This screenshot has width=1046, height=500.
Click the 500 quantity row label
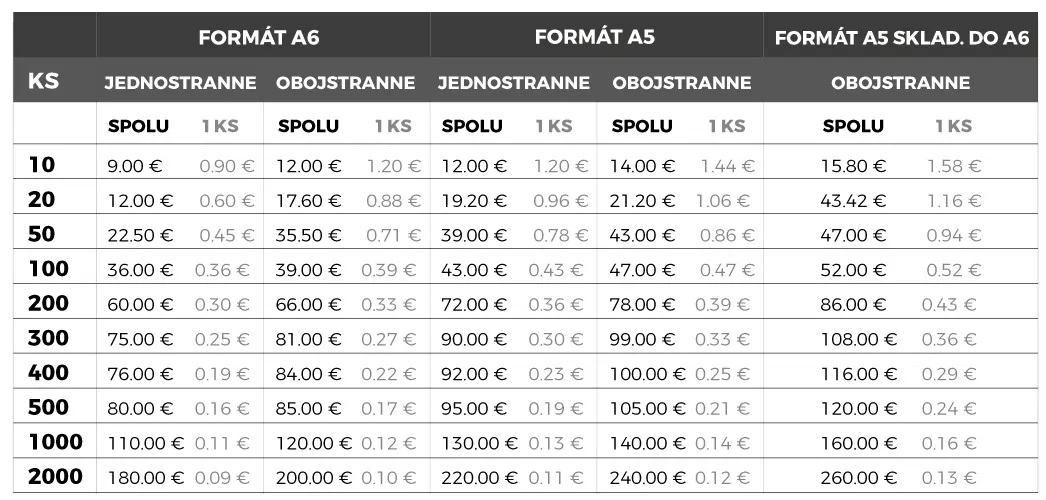pyautogui.click(x=48, y=408)
